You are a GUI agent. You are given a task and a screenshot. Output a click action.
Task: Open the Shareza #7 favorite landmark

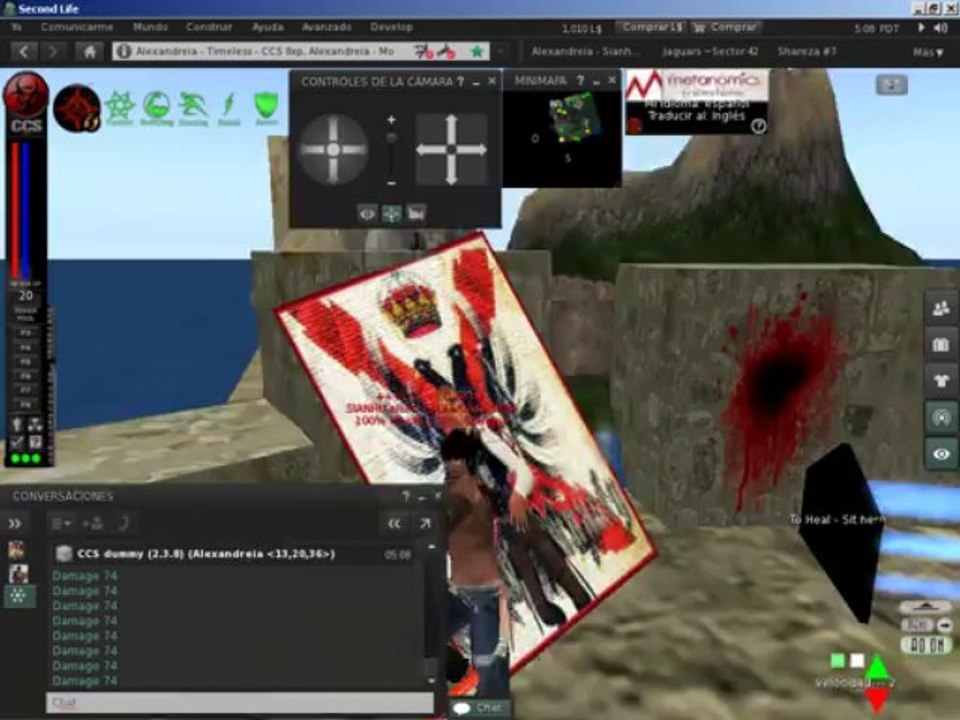click(807, 52)
